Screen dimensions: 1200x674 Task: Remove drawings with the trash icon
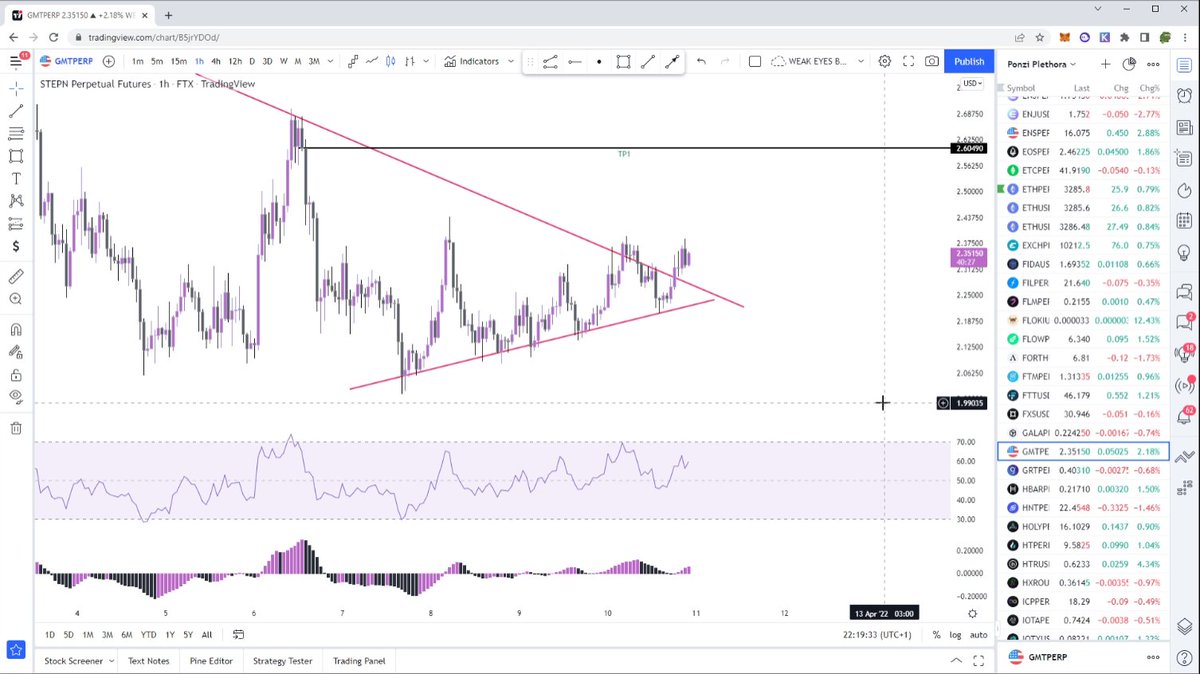point(16,428)
